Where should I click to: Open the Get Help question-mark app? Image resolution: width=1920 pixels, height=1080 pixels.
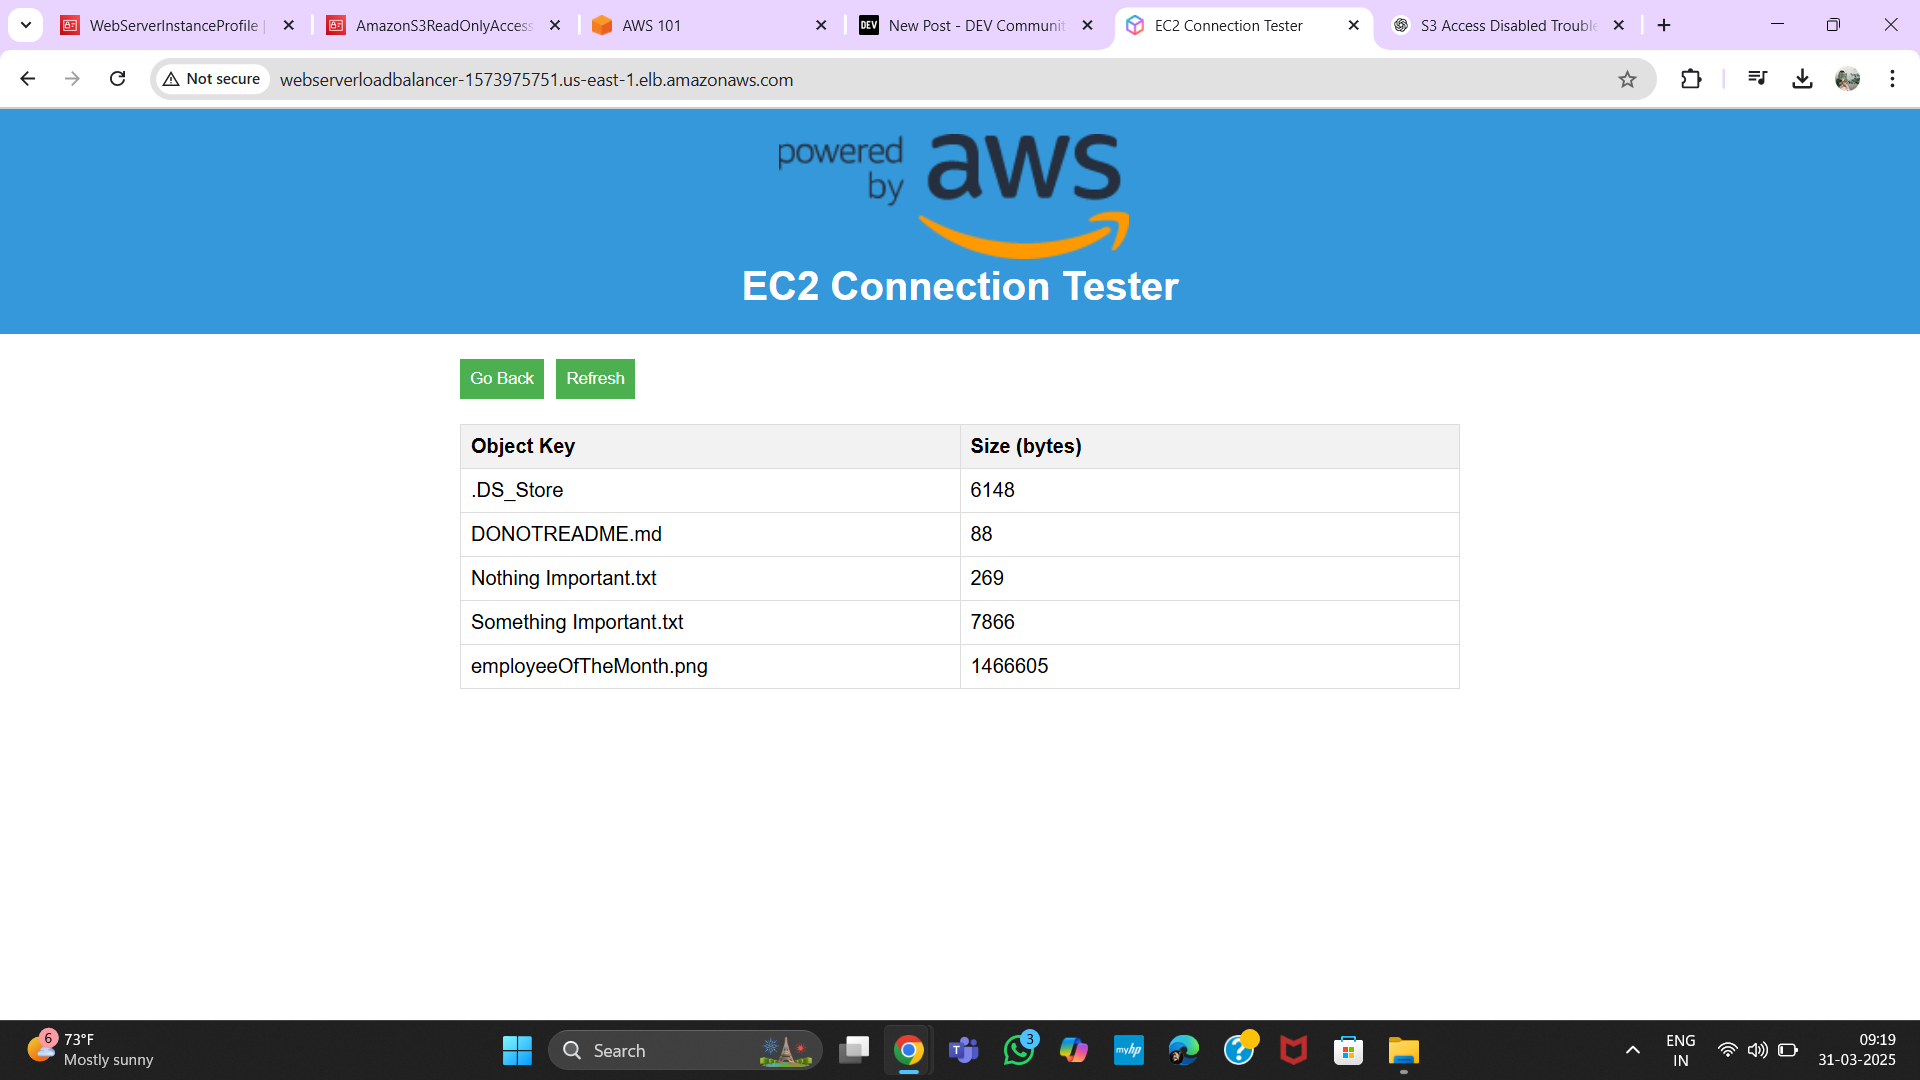pyautogui.click(x=1239, y=1050)
